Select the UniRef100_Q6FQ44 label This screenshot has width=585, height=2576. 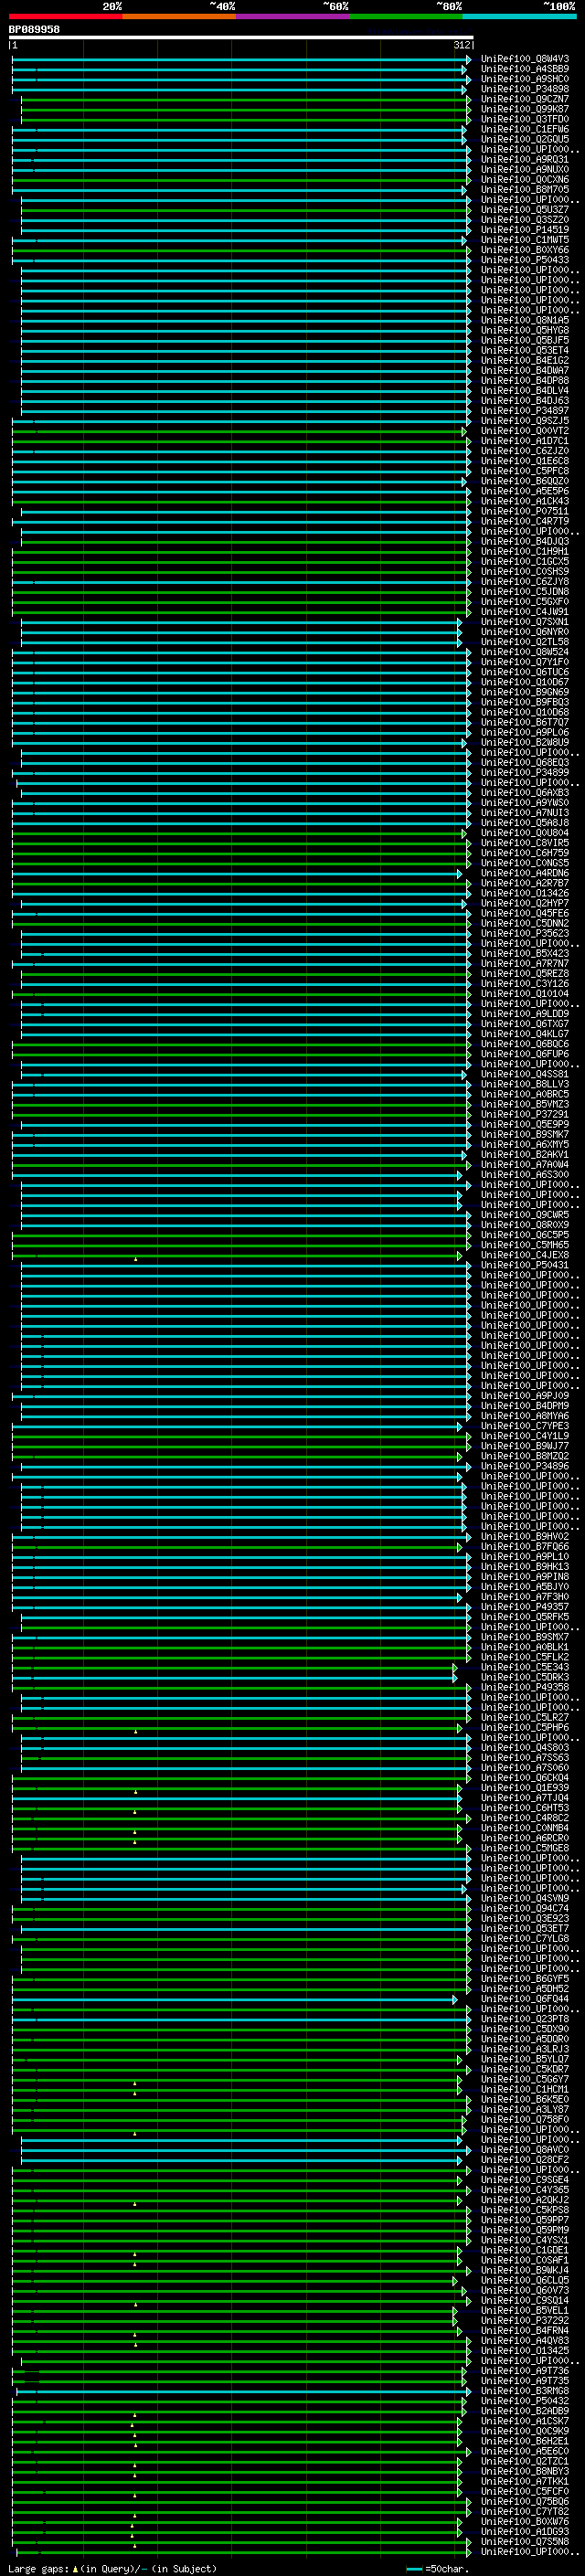(525, 1999)
